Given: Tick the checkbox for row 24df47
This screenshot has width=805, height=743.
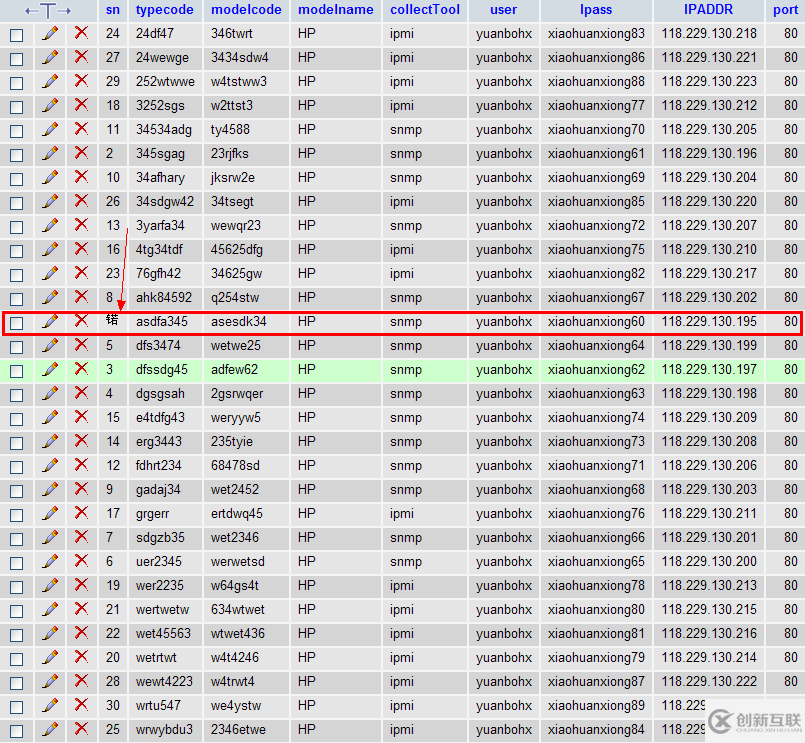Looking at the screenshot, I should [x=16, y=35].
